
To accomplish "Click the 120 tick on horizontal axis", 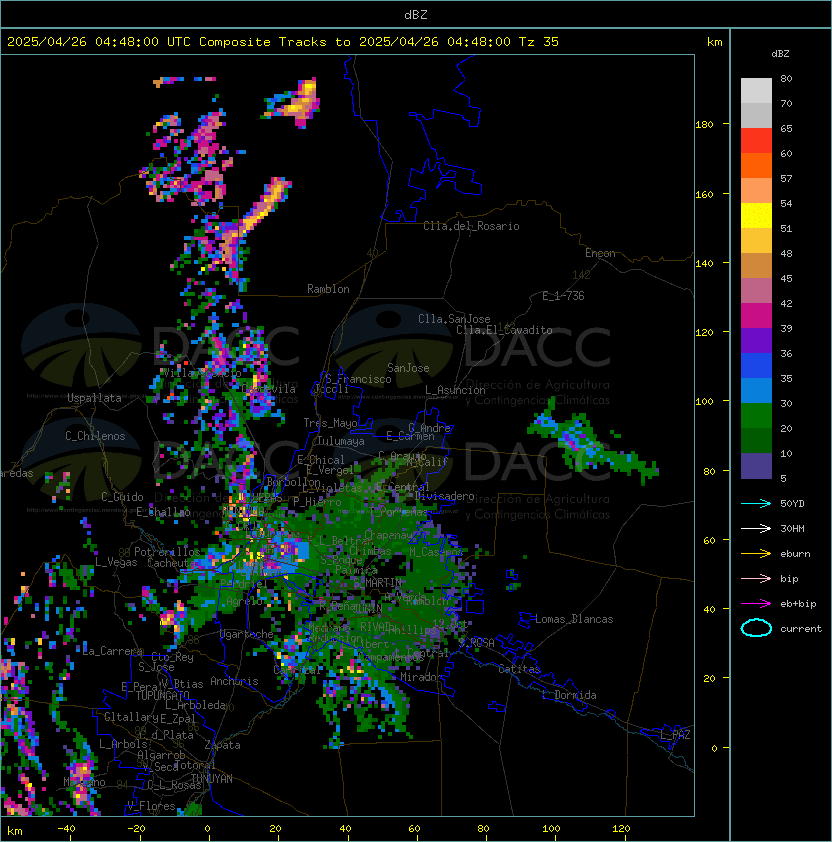I will 621,829.
